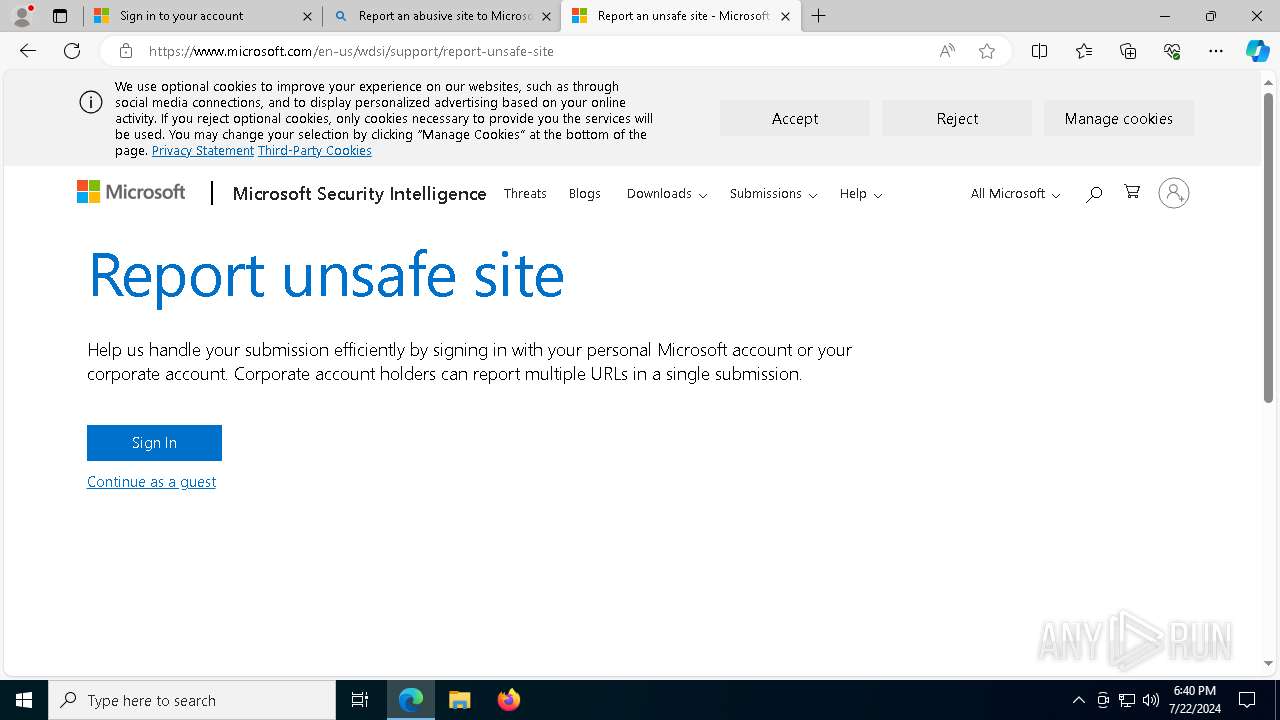Open volume control tray icon

click(1151, 700)
